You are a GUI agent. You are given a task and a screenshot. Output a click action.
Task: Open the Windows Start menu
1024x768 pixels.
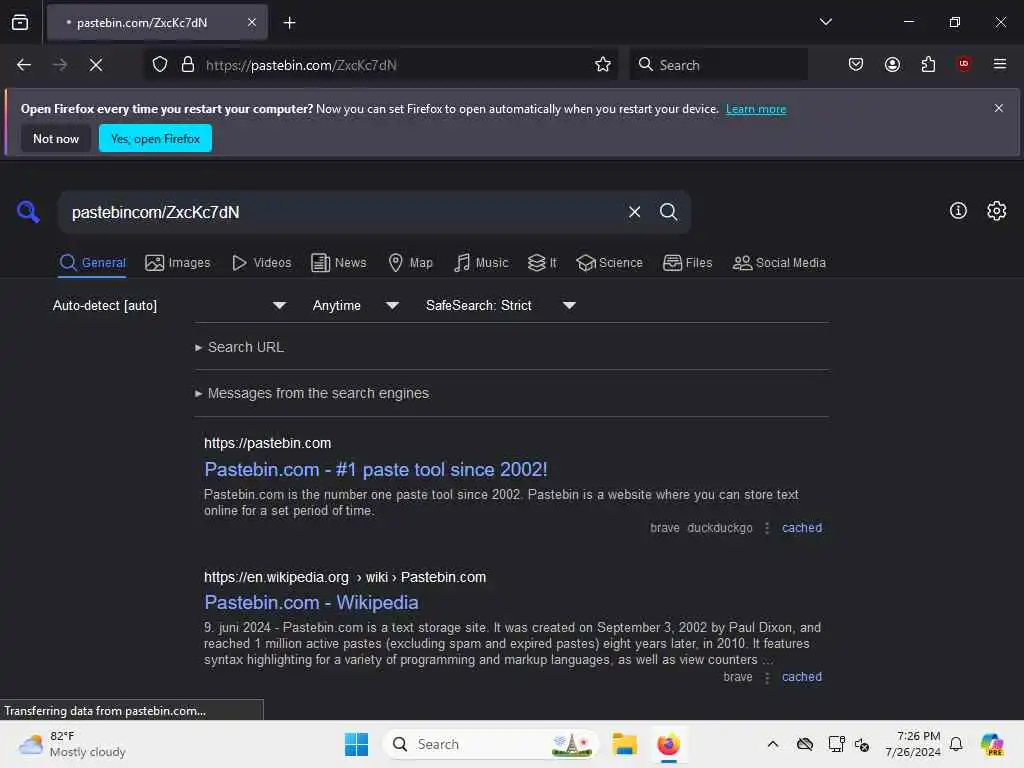356,744
